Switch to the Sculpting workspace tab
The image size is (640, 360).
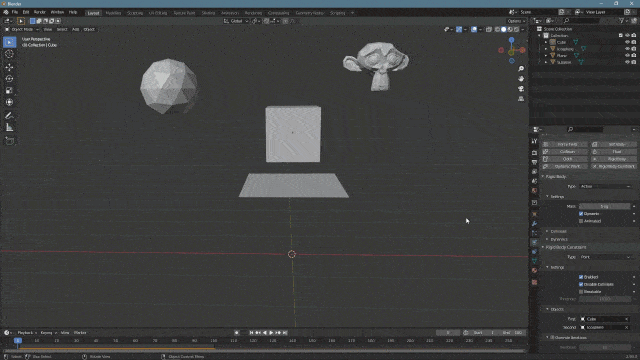pos(135,13)
